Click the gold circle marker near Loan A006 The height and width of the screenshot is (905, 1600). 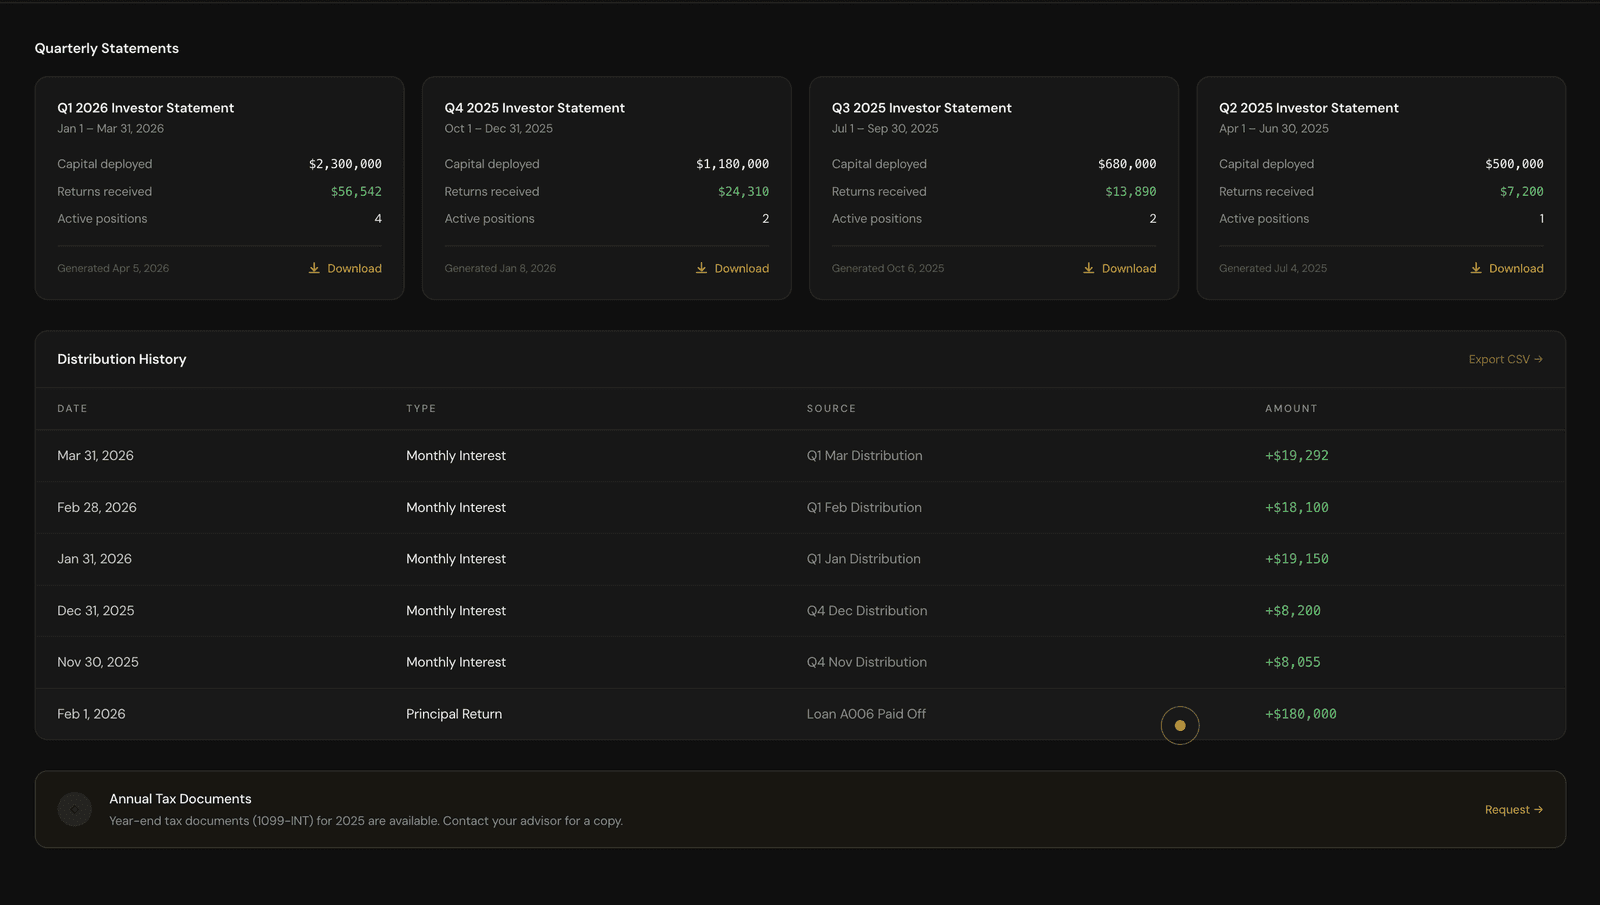pyautogui.click(x=1180, y=725)
